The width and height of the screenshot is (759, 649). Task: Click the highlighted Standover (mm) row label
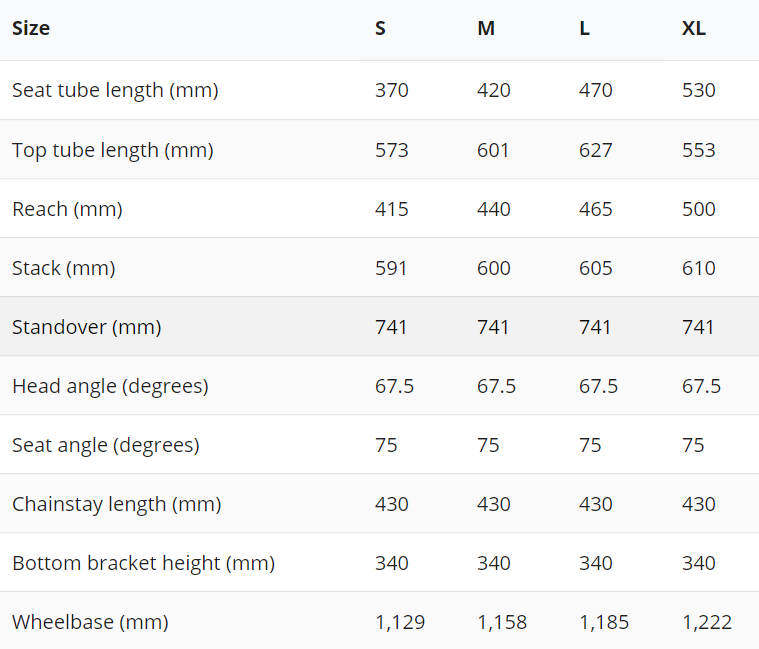click(x=87, y=327)
